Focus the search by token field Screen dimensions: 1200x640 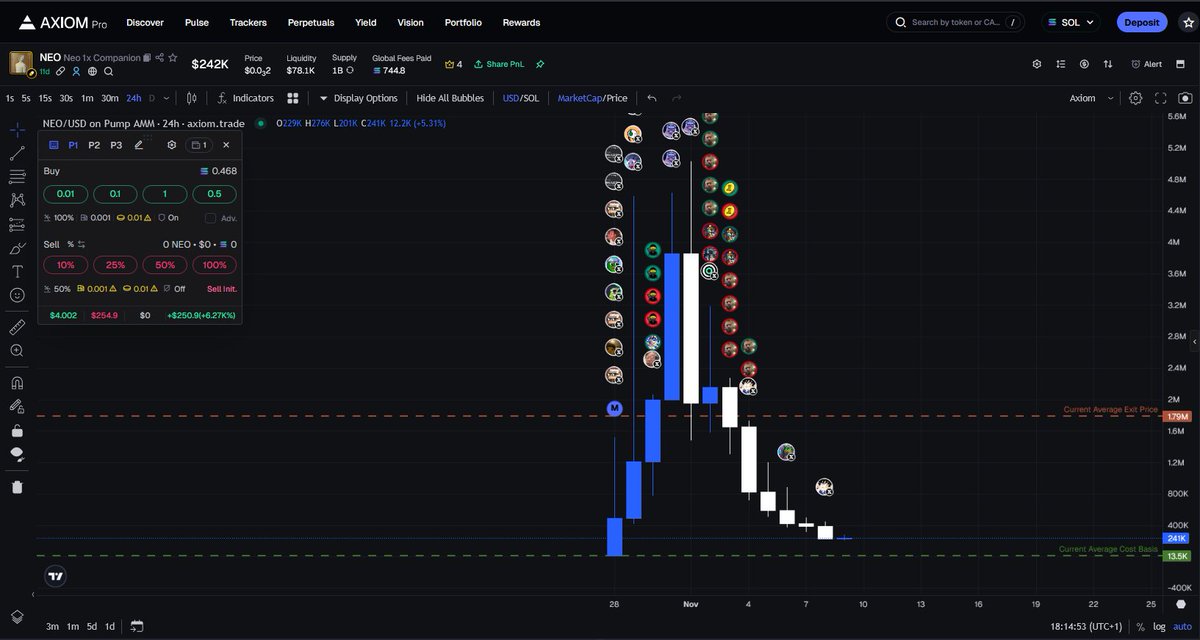point(956,22)
